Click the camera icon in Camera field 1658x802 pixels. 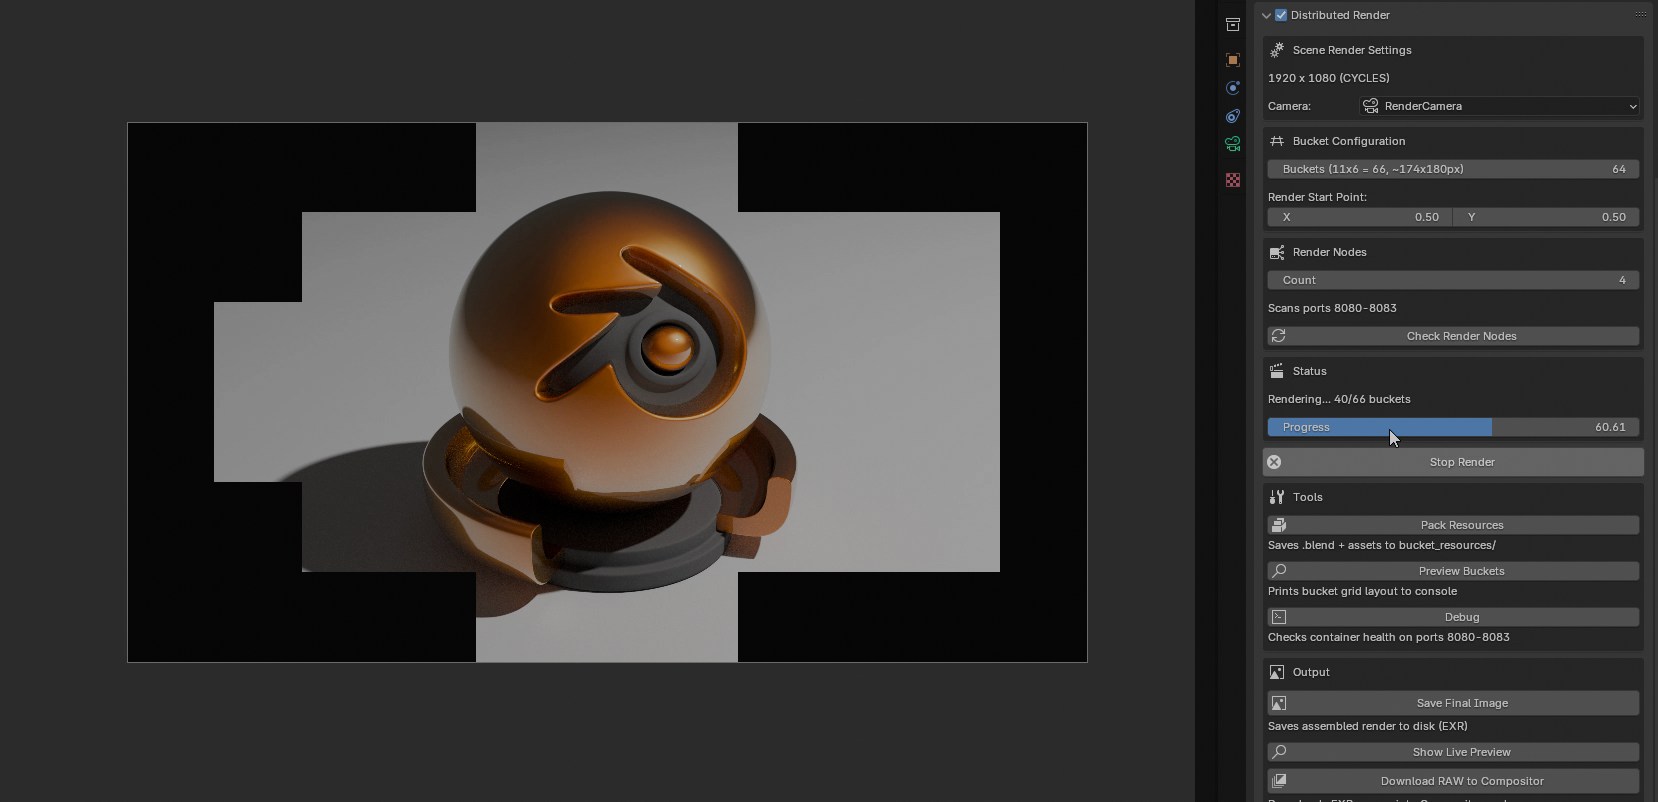point(1371,106)
